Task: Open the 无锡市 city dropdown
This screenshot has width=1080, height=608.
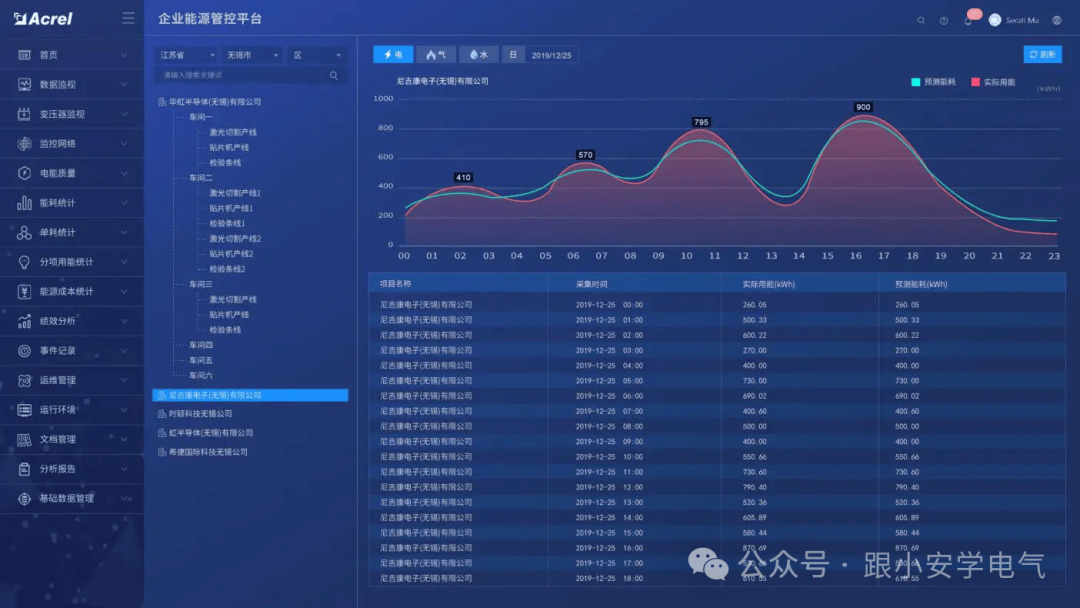Action: 252,54
